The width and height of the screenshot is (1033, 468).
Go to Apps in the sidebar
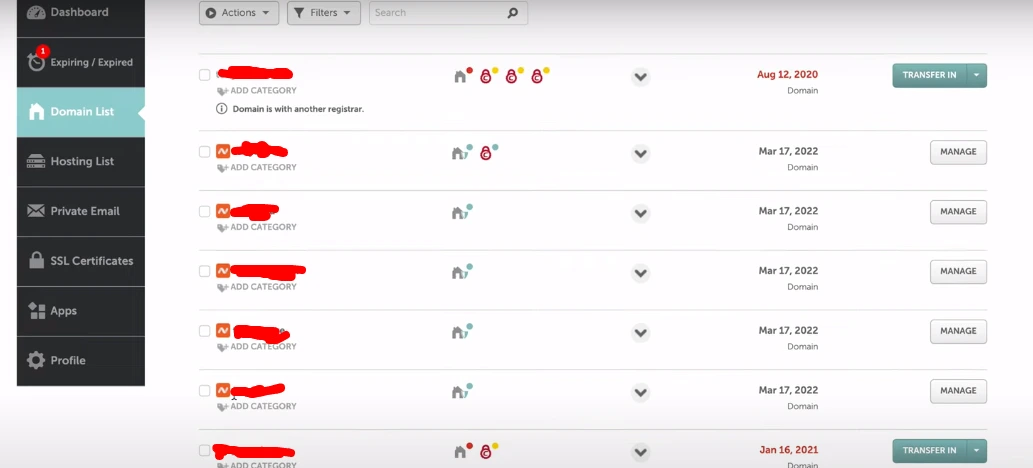80,311
